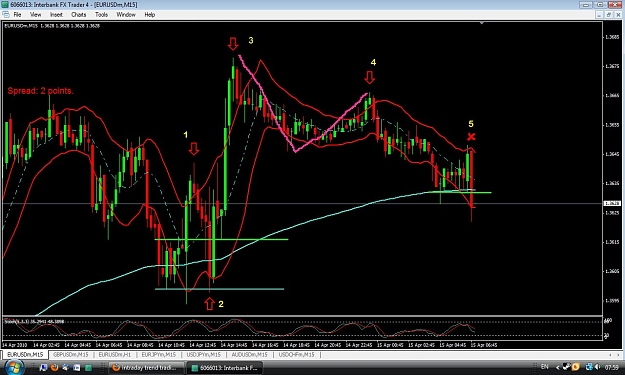This screenshot has height=375, width=625.
Task: Open the View menu
Action: [35, 15]
